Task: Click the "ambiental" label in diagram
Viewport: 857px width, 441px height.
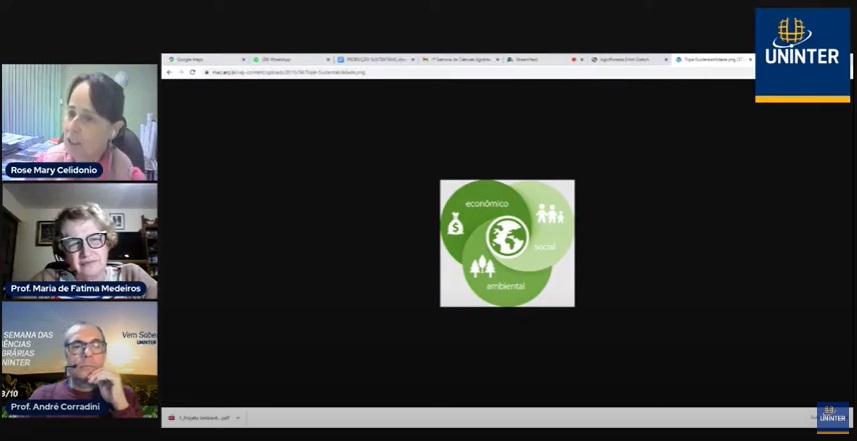Action: [x=506, y=285]
